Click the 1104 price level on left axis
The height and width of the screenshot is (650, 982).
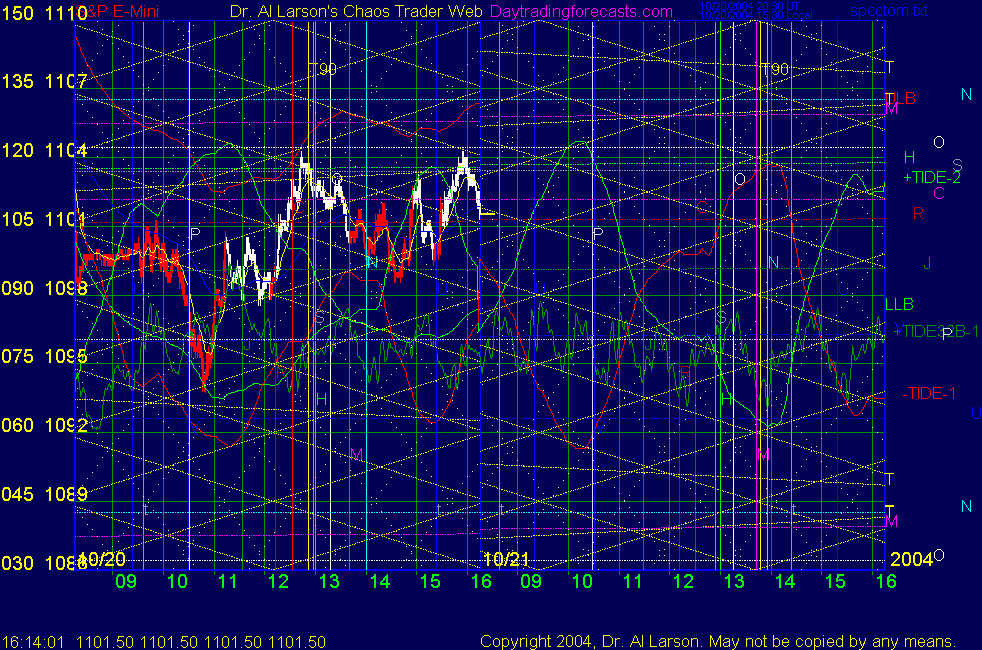click(x=65, y=150)
